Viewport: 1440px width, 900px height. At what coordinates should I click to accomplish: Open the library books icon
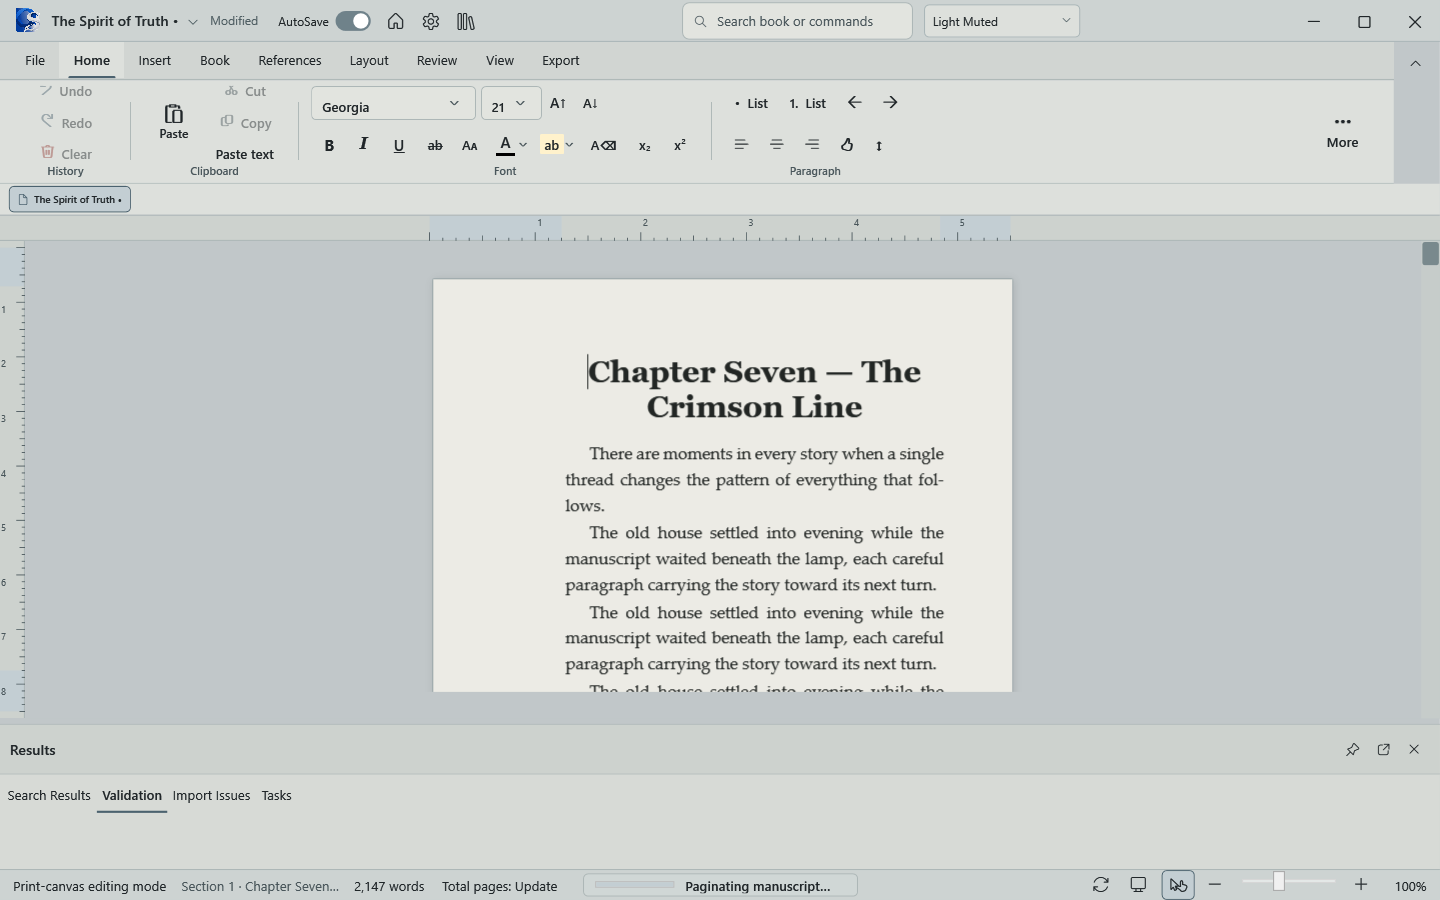tap(466, 21)
